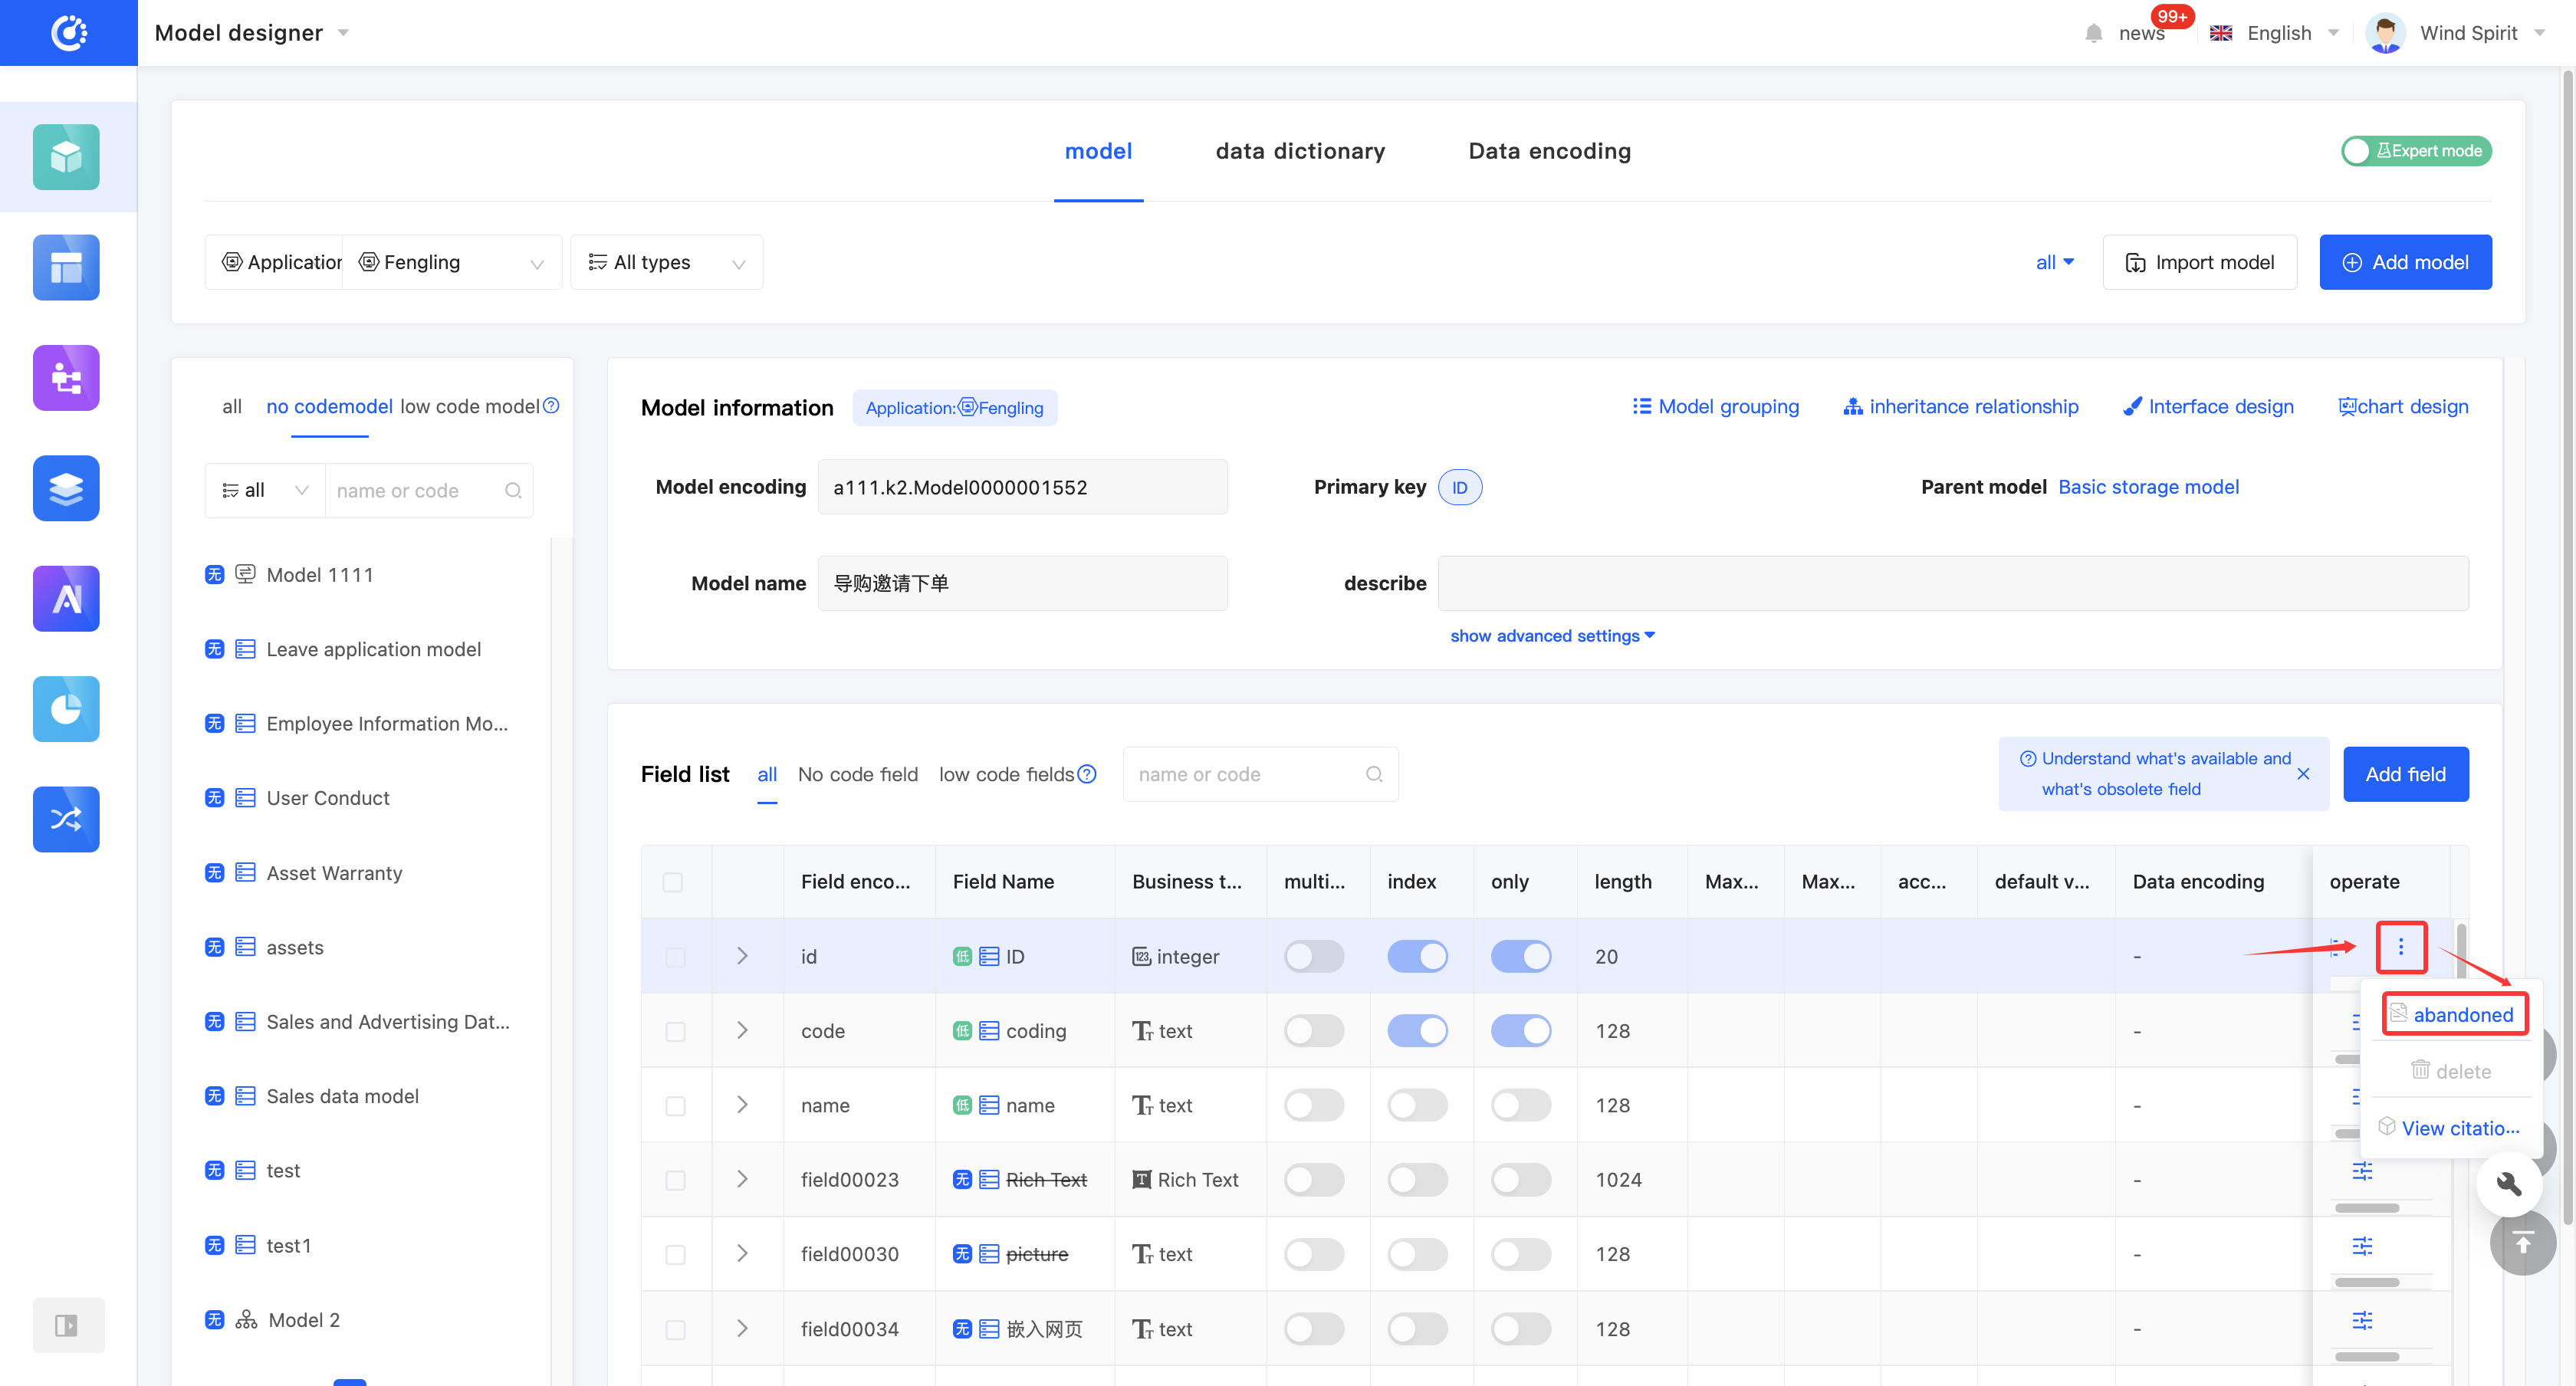The height and width of the screenshot is (1386, 2576).
Task: Disable the index toggle for code field
Action: coord(1417,1031)
